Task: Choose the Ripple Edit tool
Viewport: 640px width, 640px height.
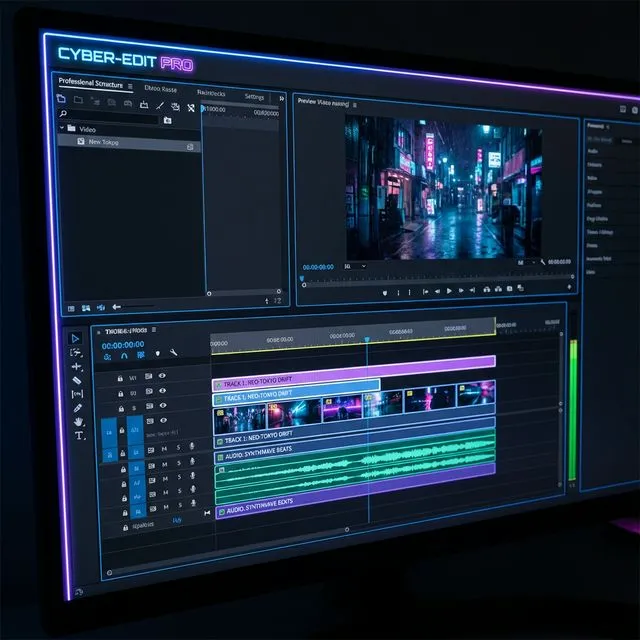Action: (76, 367)
